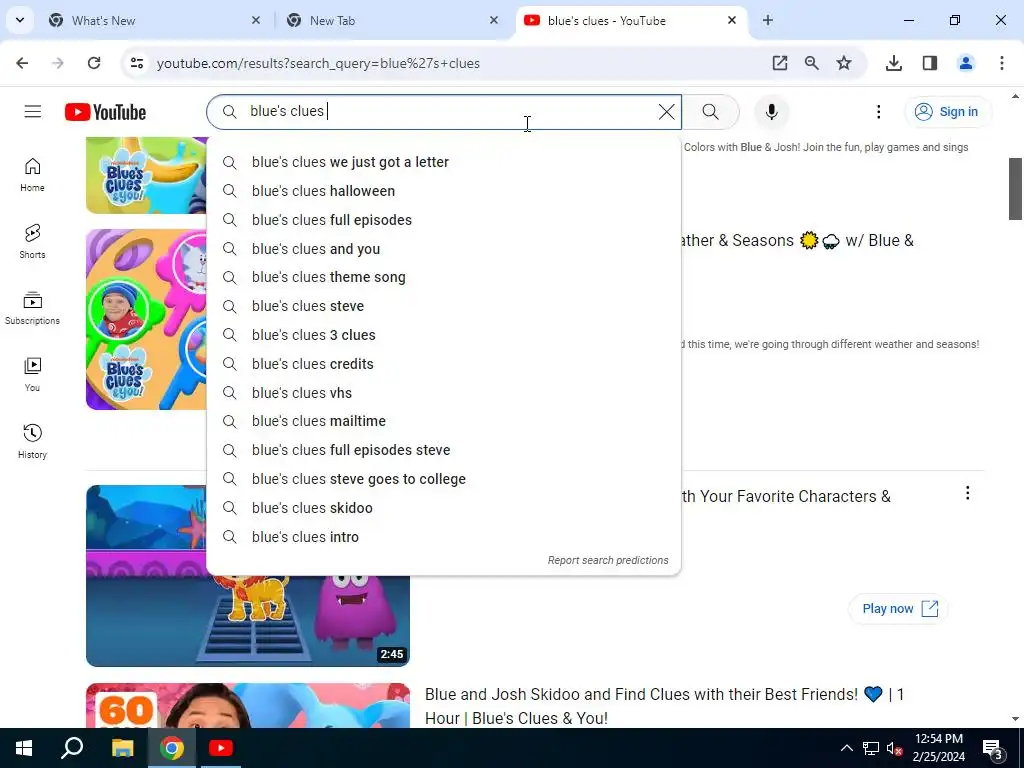
Task: Click the address bar URL
Action: point(318,63)
